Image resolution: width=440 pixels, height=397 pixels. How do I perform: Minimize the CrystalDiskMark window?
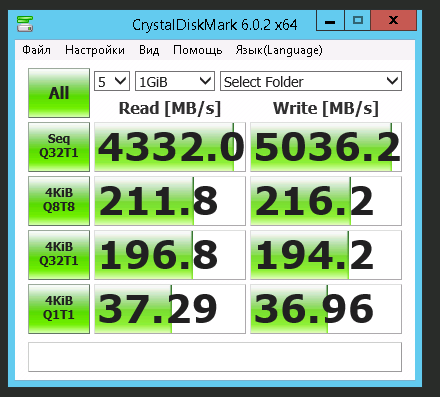(x=330, y=20)
